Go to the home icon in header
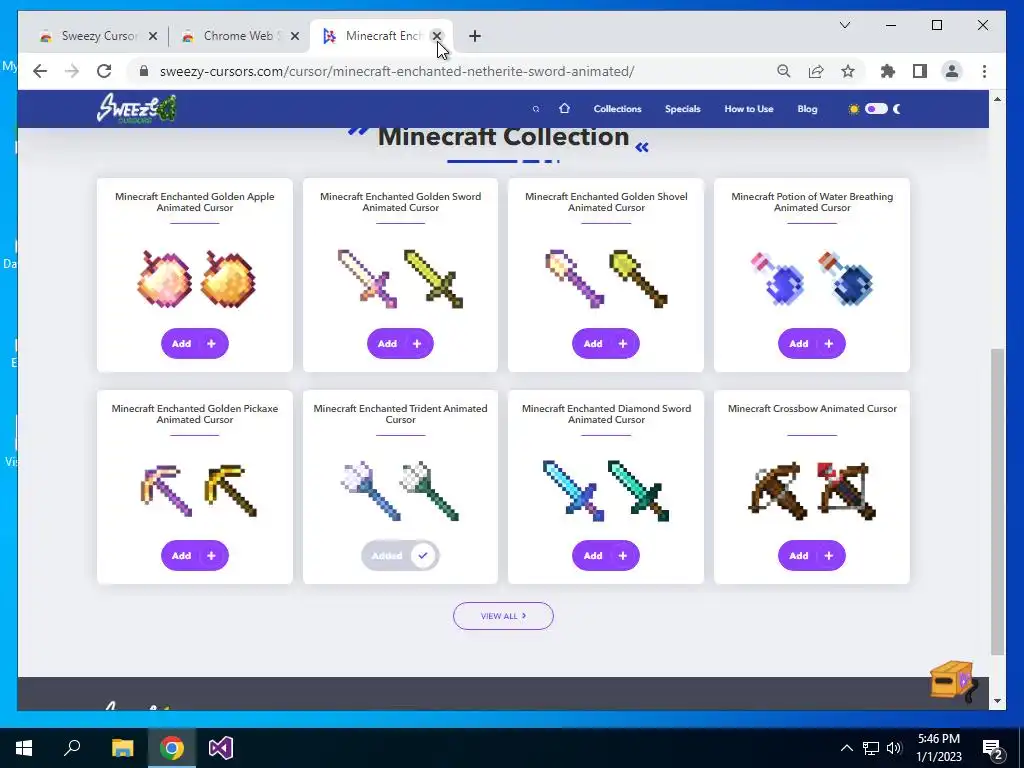The height and width of the screenshot is (768, 1024). 564,108
